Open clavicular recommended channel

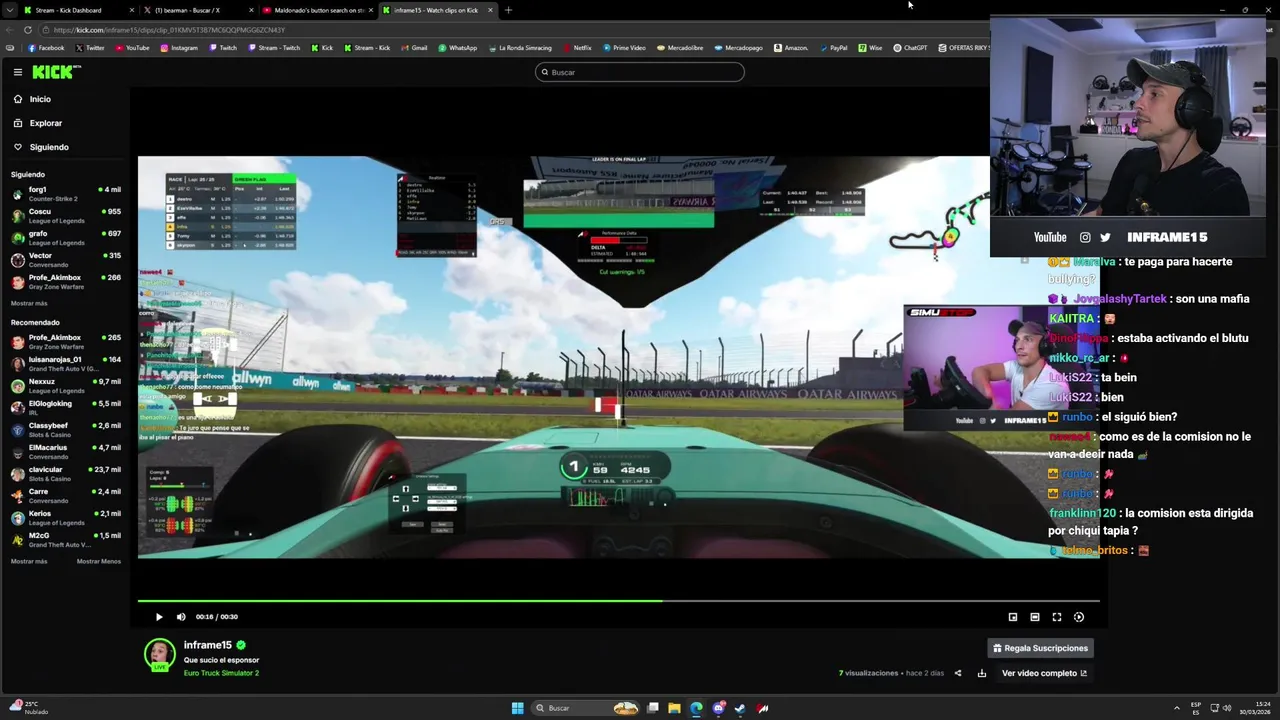click(x=66, y=473)
